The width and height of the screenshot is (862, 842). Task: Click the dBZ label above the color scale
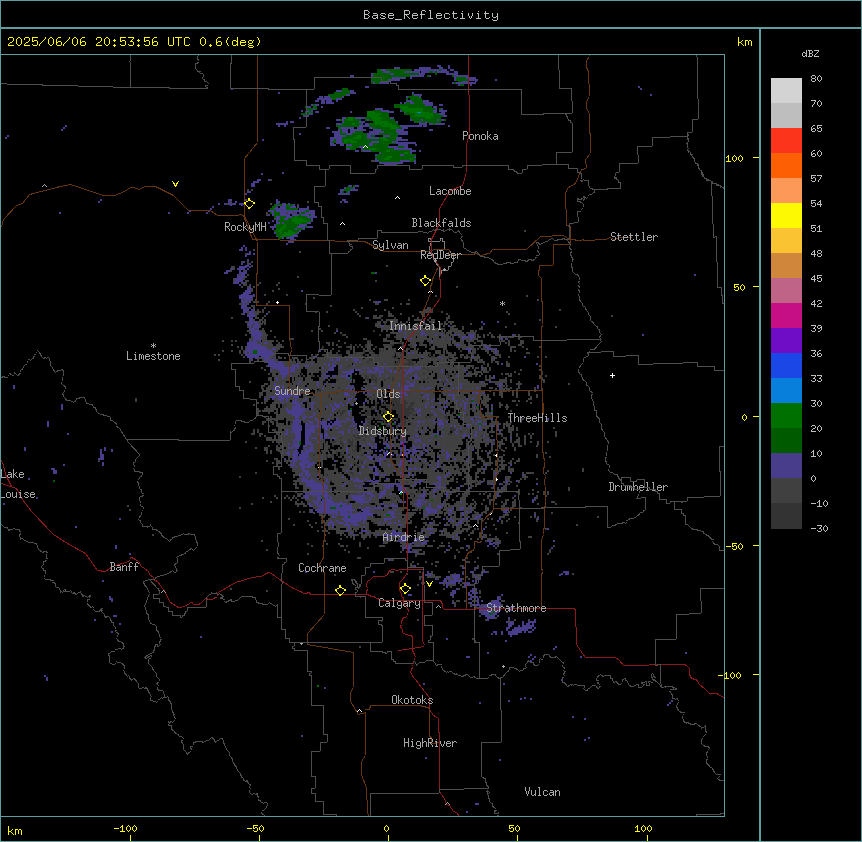pyautogui.click(x=810, y=54)
